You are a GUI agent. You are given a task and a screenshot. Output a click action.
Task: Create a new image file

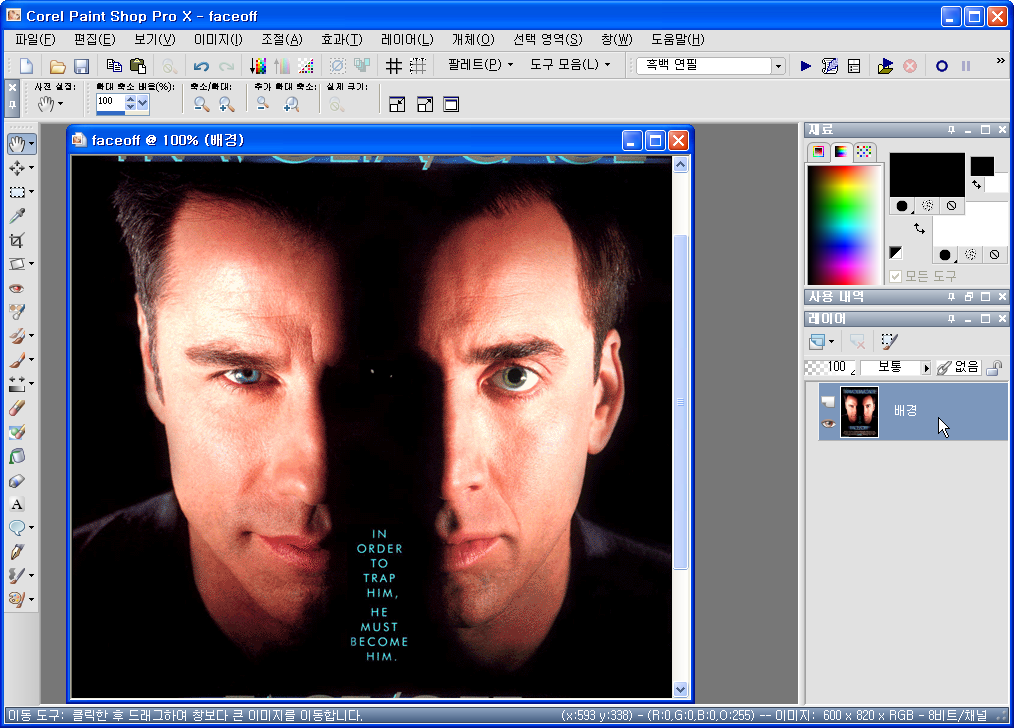[x=27, y=66]
